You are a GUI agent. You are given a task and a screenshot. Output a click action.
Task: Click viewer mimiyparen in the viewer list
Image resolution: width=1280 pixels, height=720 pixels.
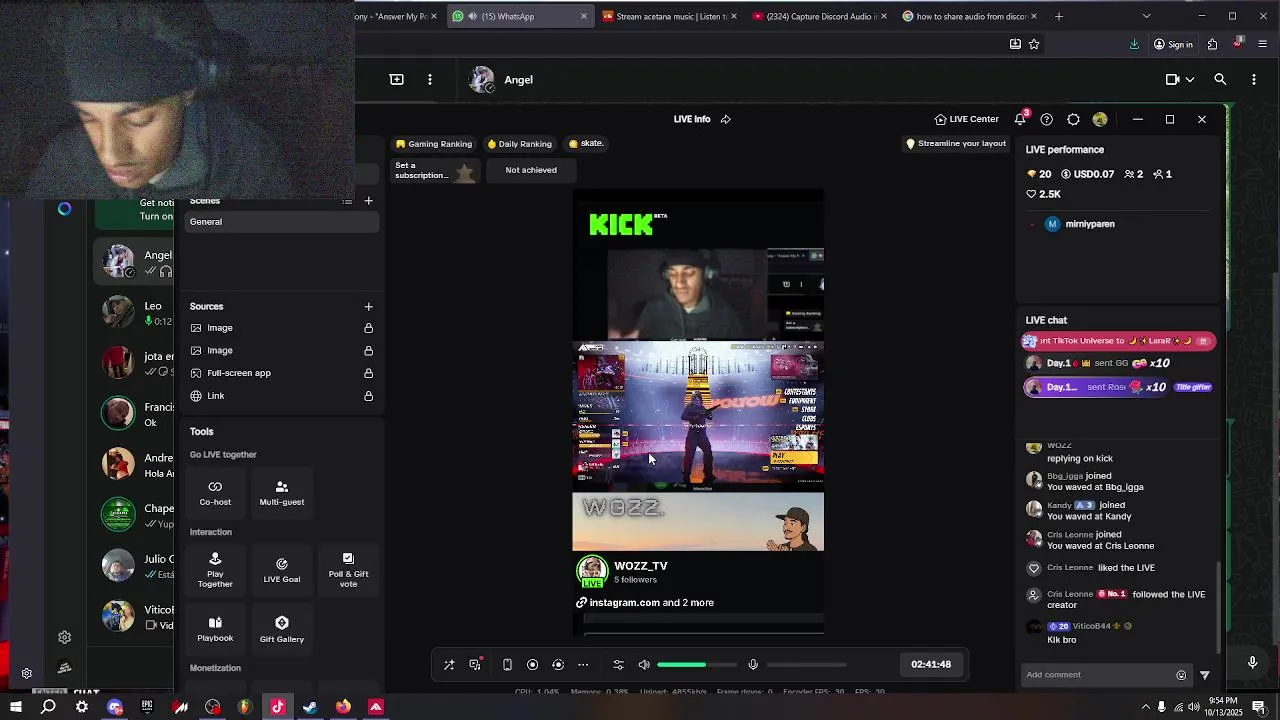[1080, 224]
